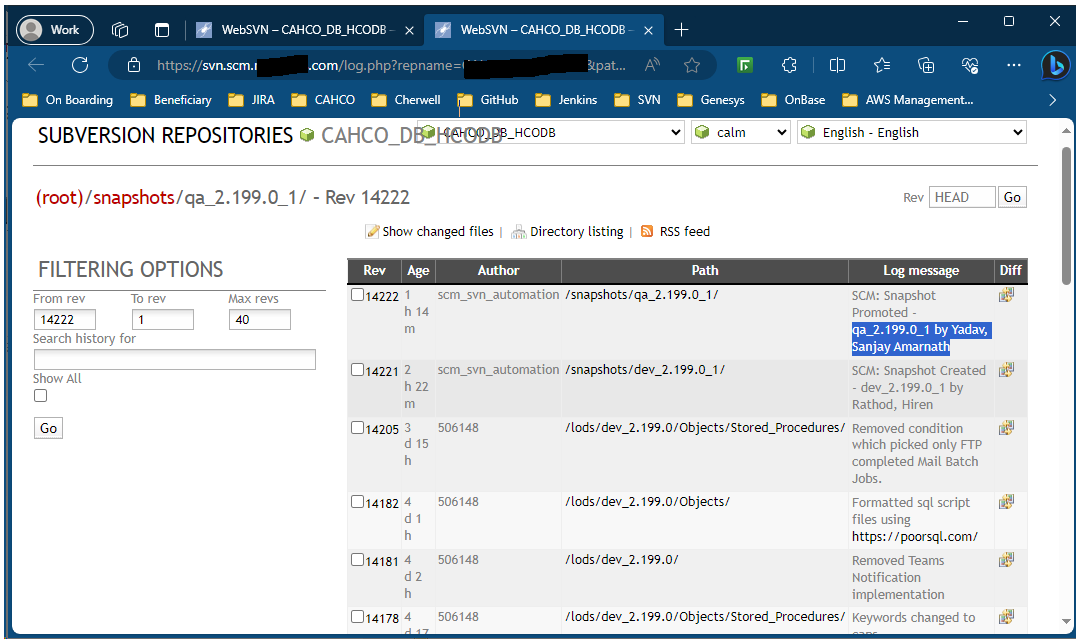
Task: Click Go button next to Rev HEAD
Action: tap(1012, 198)
